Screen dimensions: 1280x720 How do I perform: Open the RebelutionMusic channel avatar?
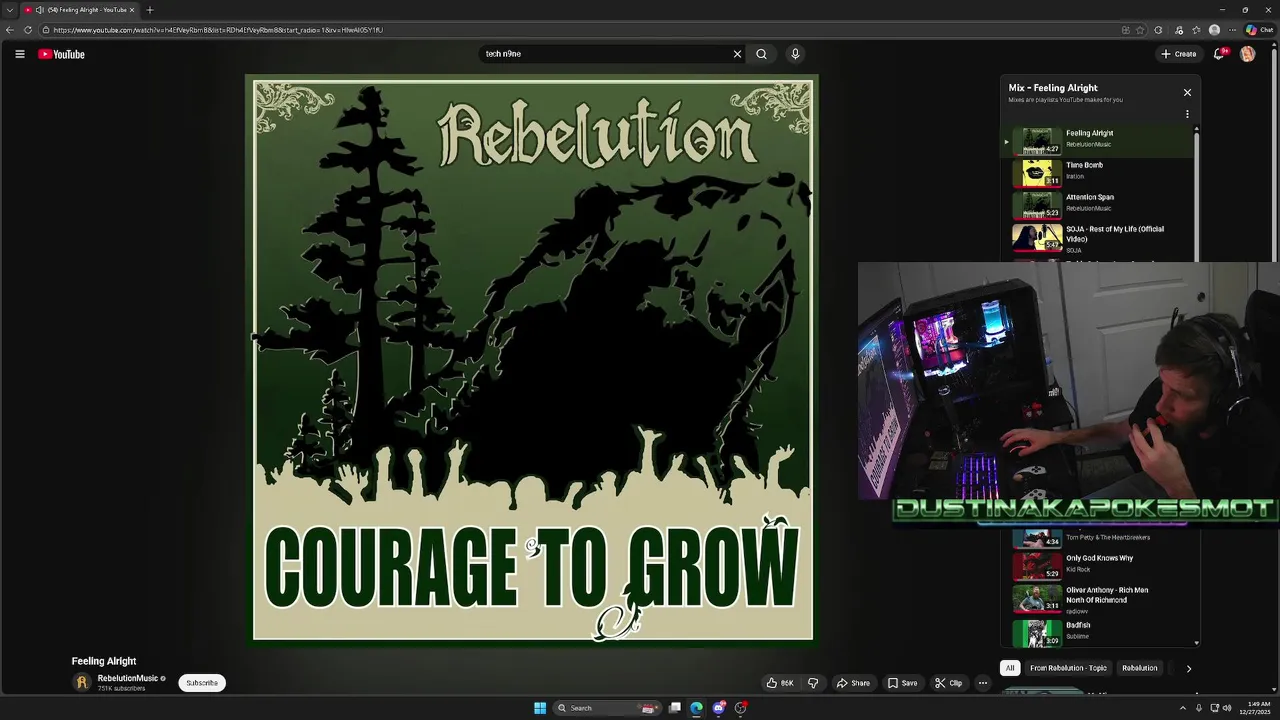click(x=82, y=682)
